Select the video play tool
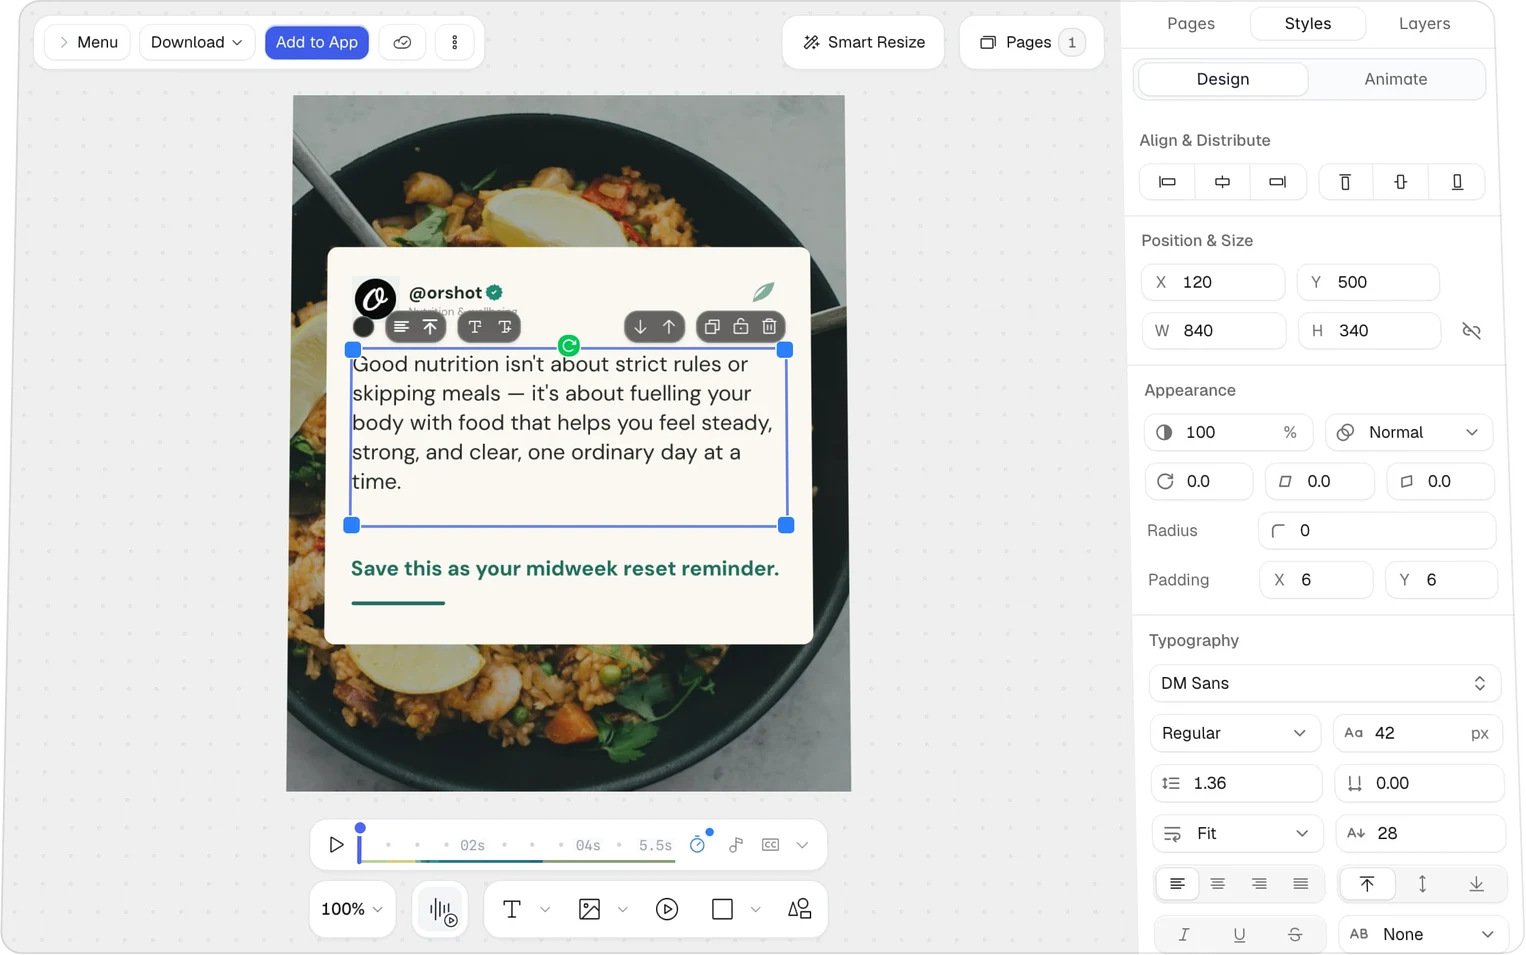The image size is (1526, 955). (667, 909)
